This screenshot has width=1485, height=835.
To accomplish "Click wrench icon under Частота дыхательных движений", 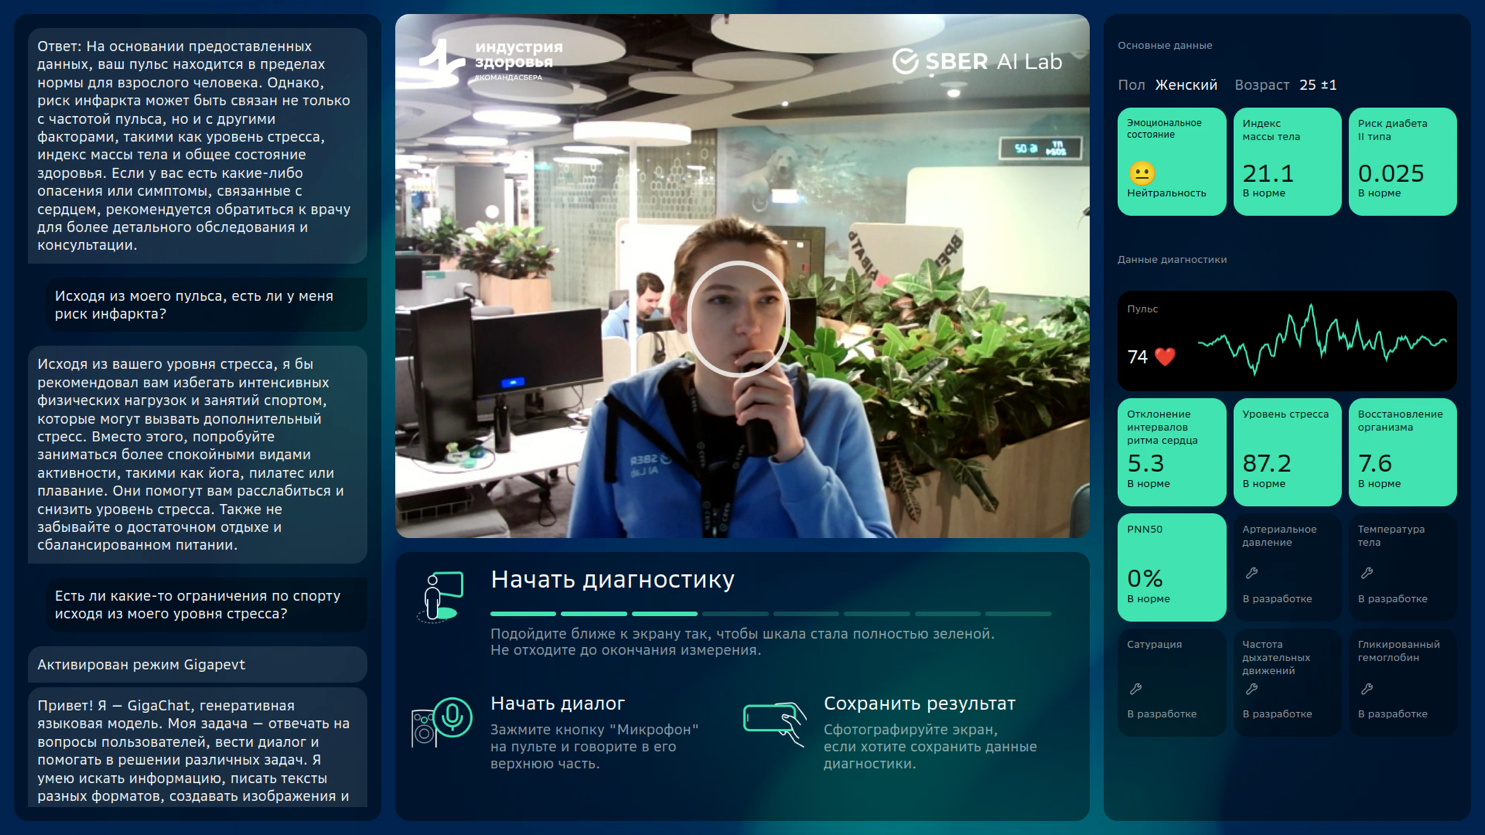I will coord(1251,689).
